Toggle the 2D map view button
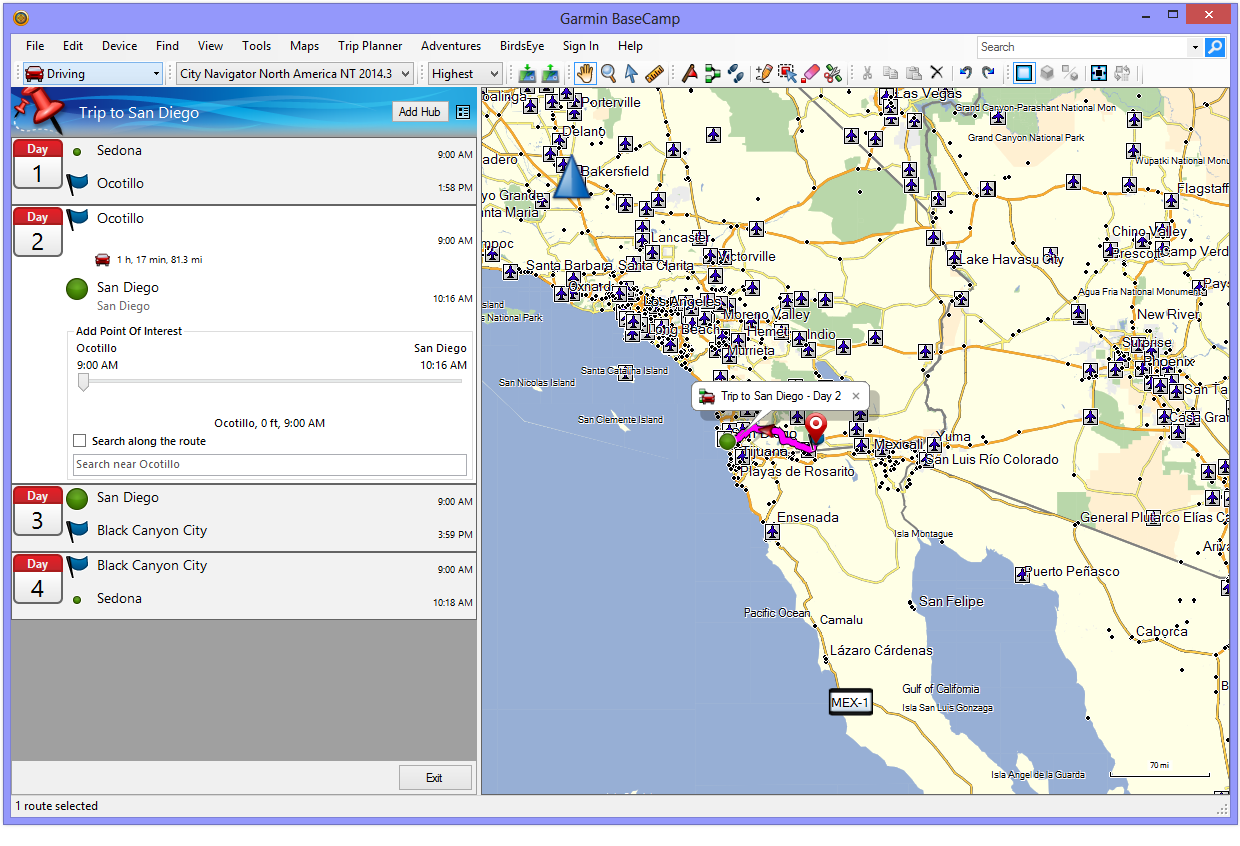 1023,73
